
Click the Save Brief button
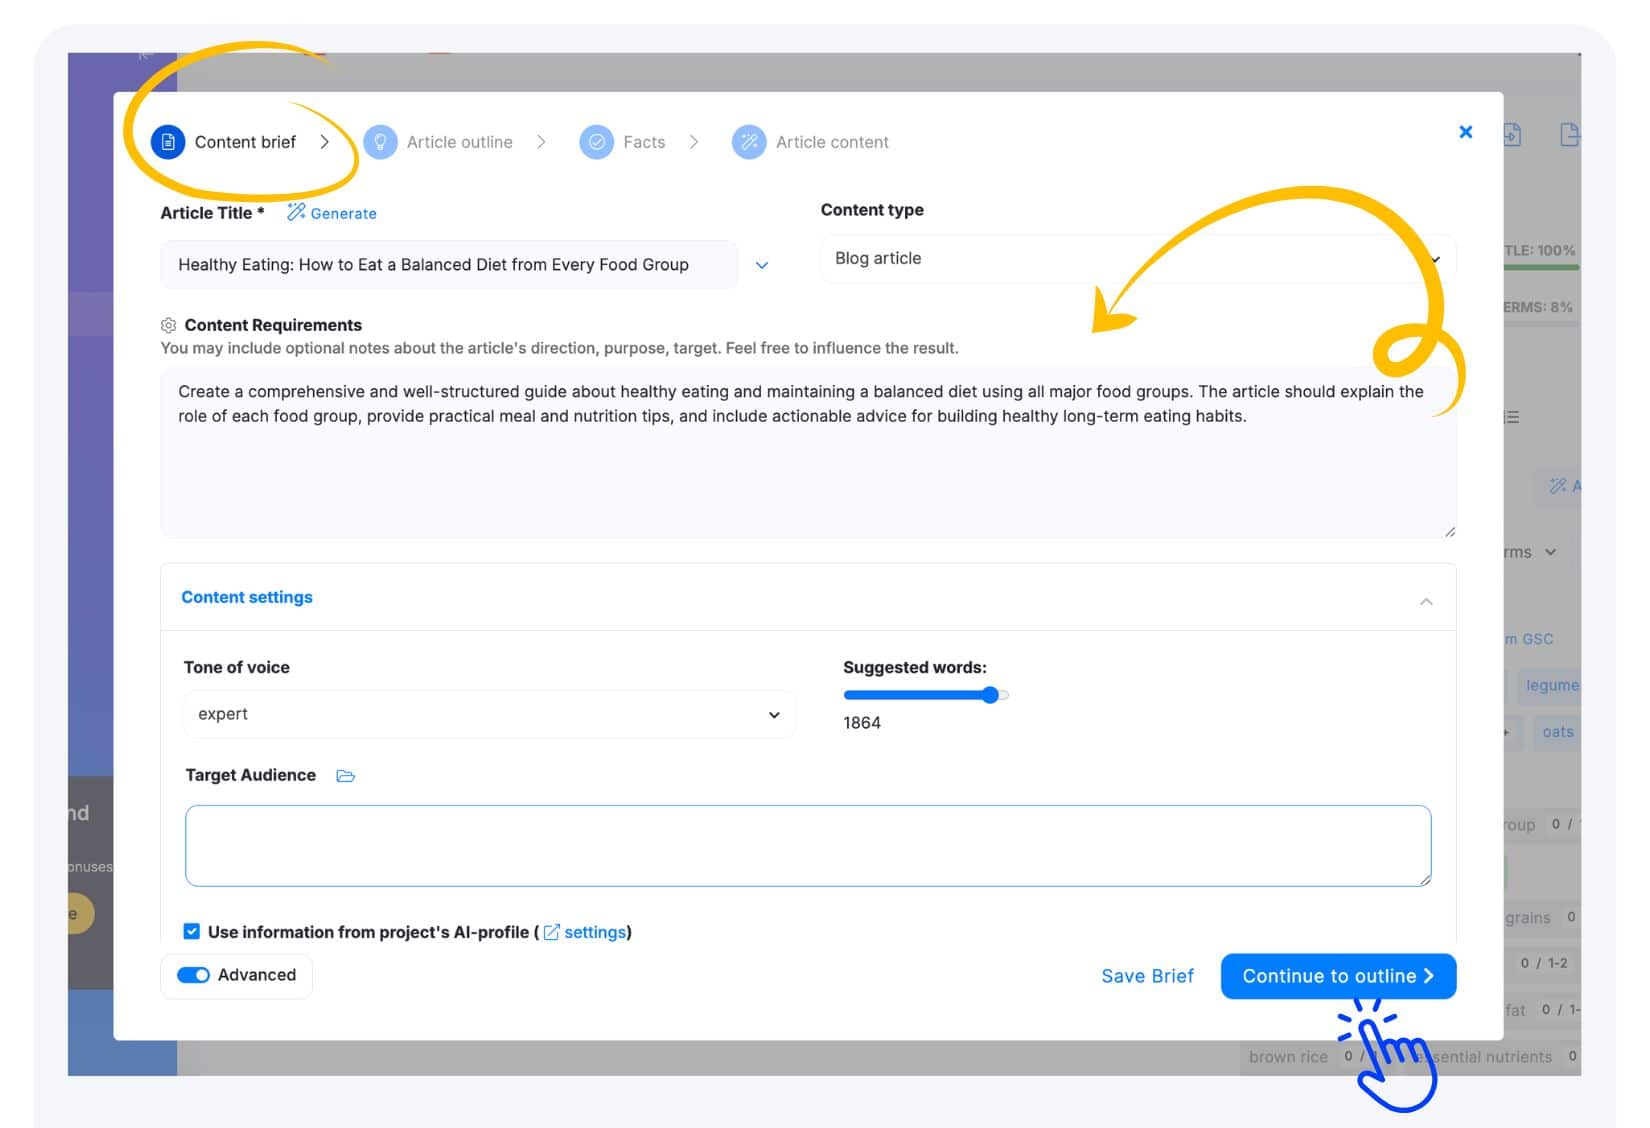pyautogui.click(x=1147, y=976)
